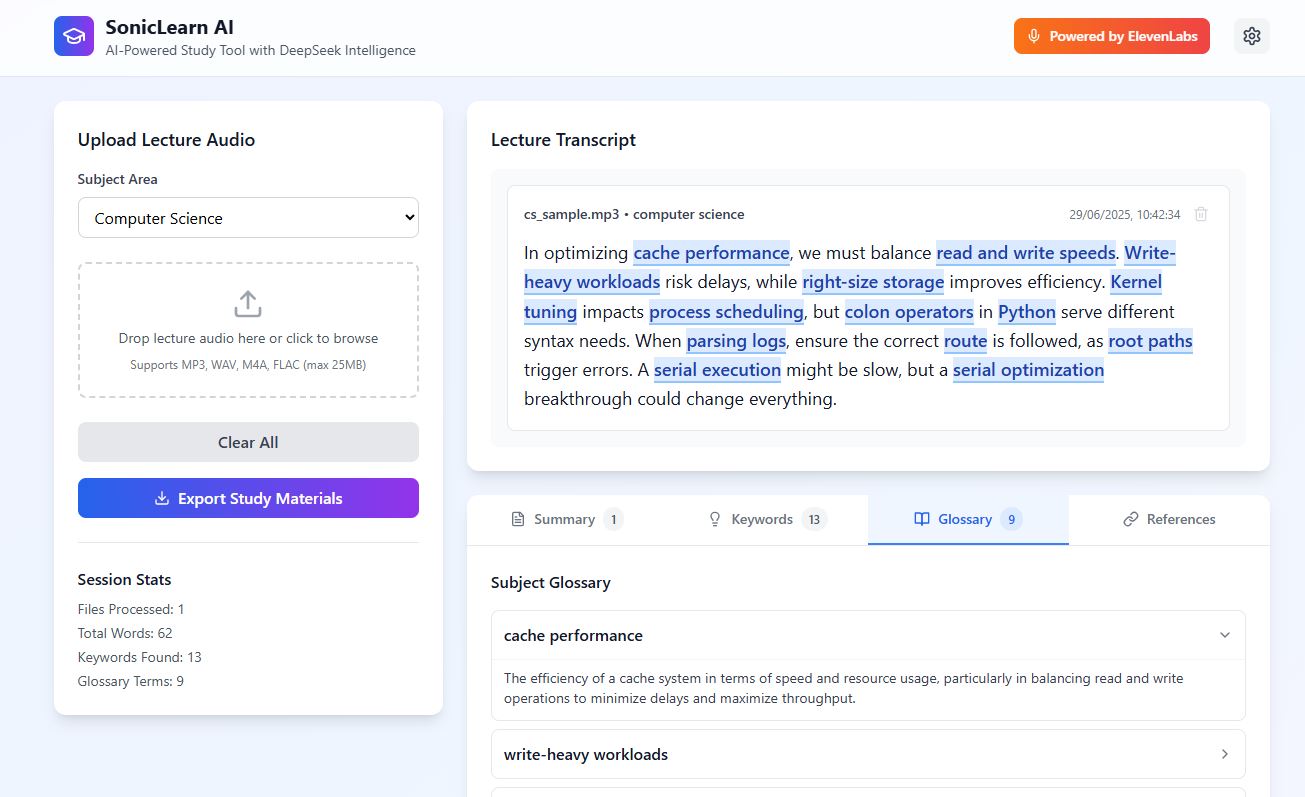Click the download icon on Export button
Viewport: 1305px width, 797px height.
(162, 498)
